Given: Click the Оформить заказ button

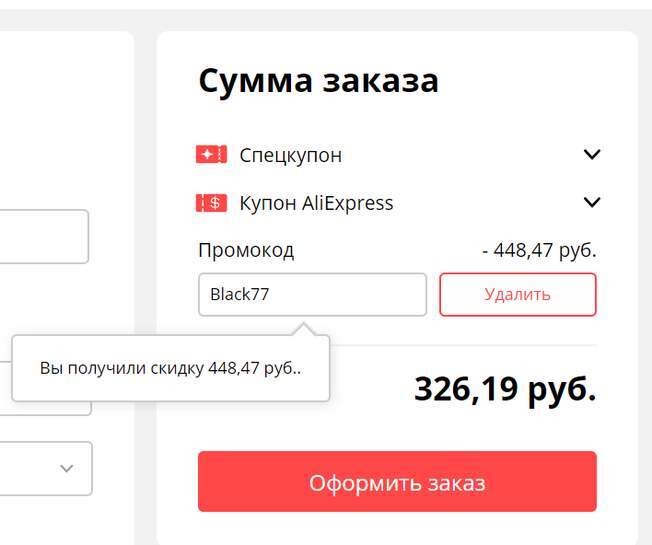Looking at the screenshot, I should pos(397,482).
